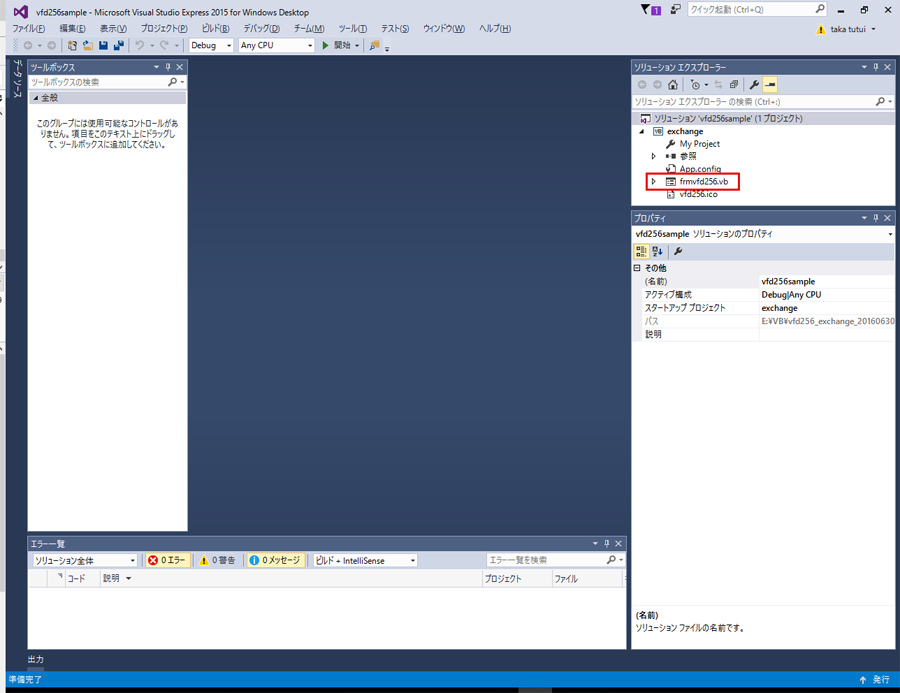Image resolution: width=900 pixels, height=693 pixels.
Task: Toggle Preview Selected Items in Solution Explorer
Action: (770, 85)
